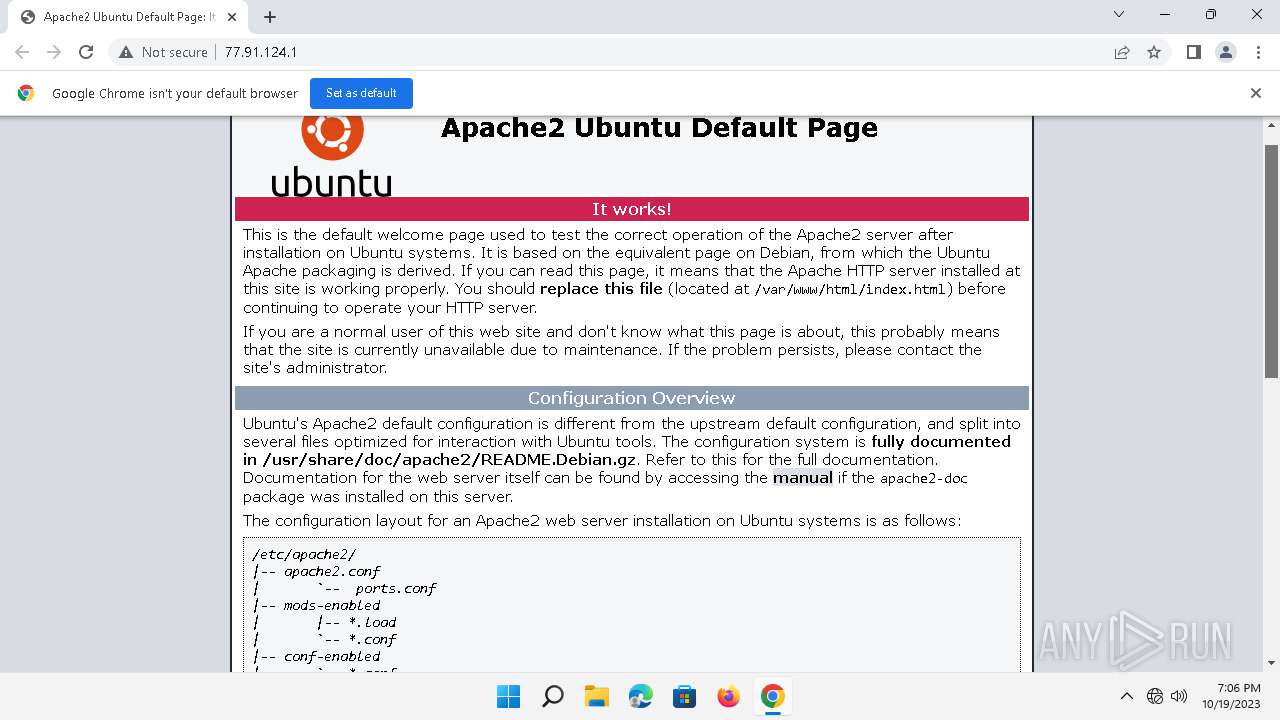Open Windows taskbar Search
Viewport: 1280px width, 720px height.
click(552, 696)
